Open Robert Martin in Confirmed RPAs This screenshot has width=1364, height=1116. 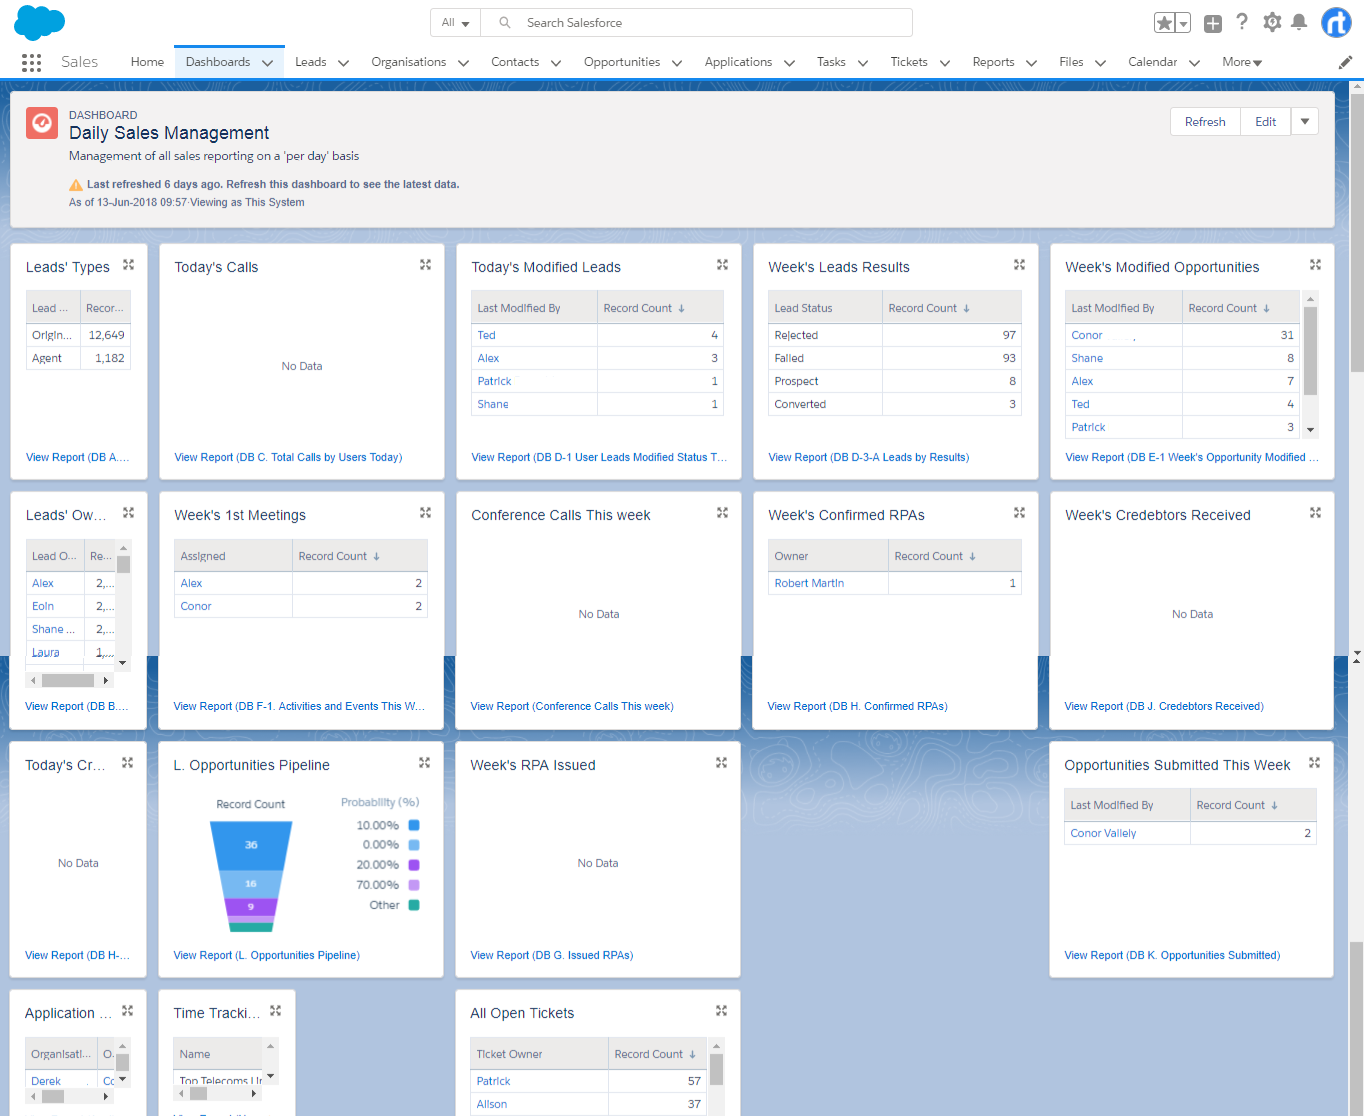(809, 583)
